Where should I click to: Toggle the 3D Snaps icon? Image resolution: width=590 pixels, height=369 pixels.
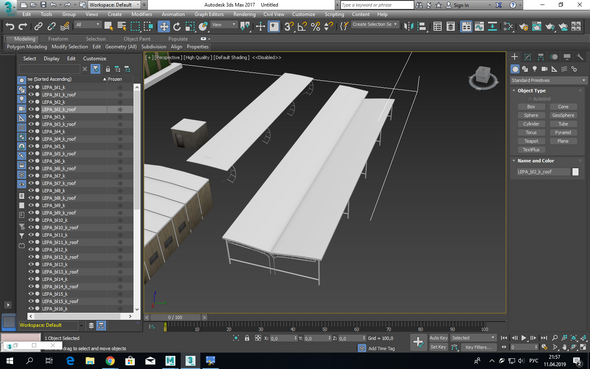coord(289,26)
